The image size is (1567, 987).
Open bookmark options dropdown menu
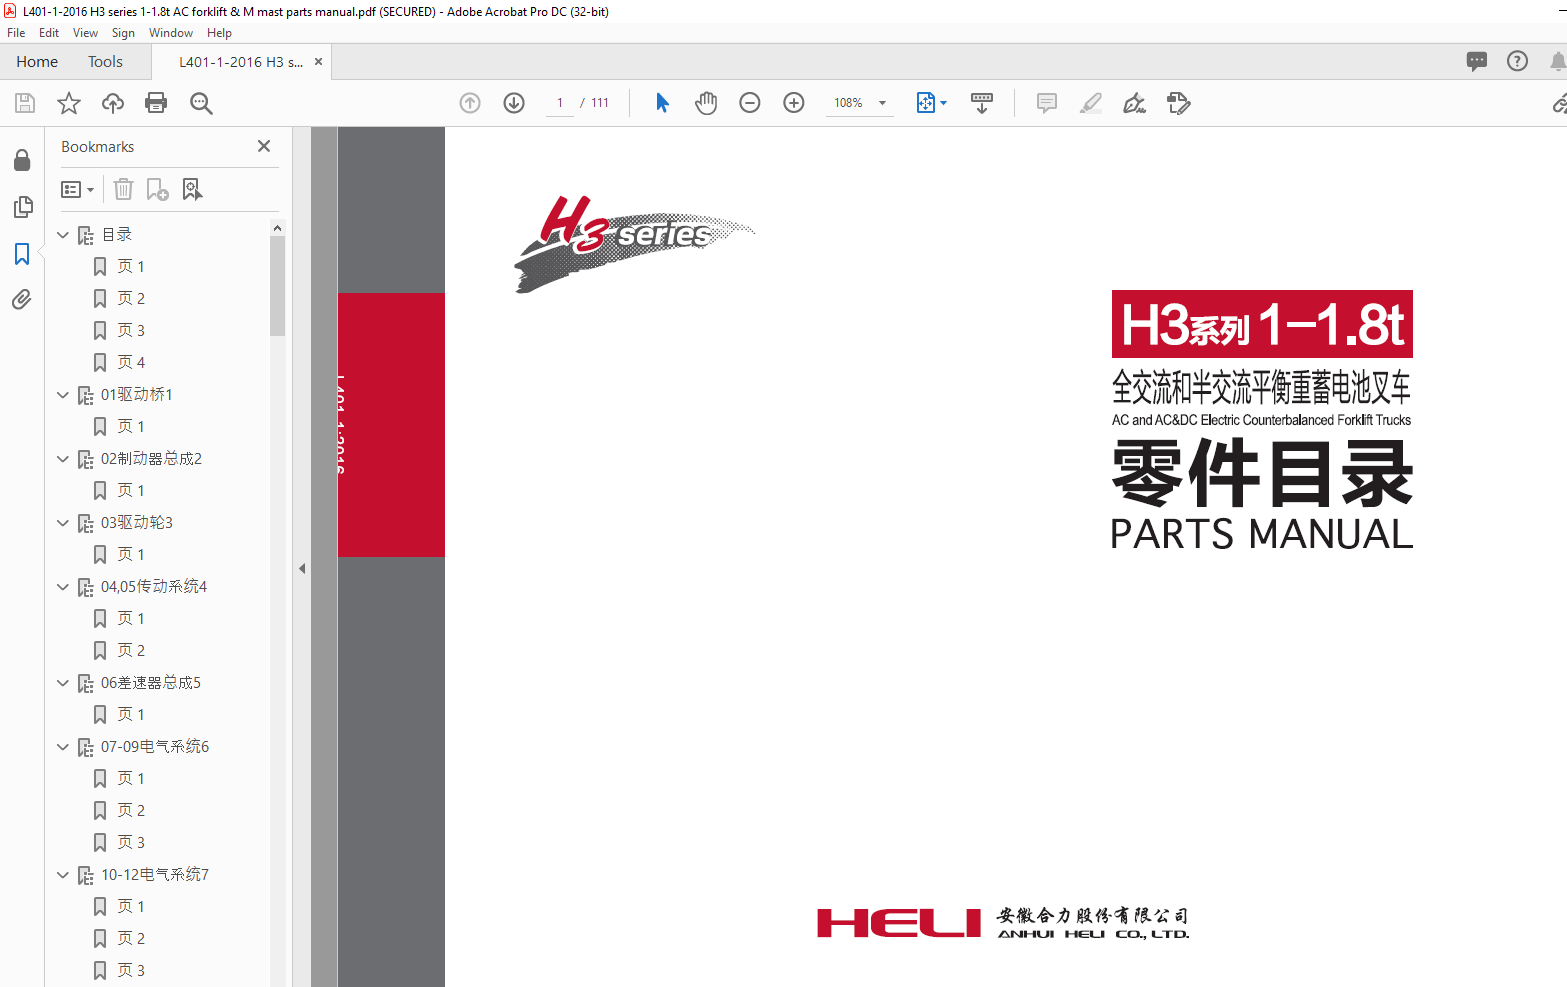click(x=78, y=189)
